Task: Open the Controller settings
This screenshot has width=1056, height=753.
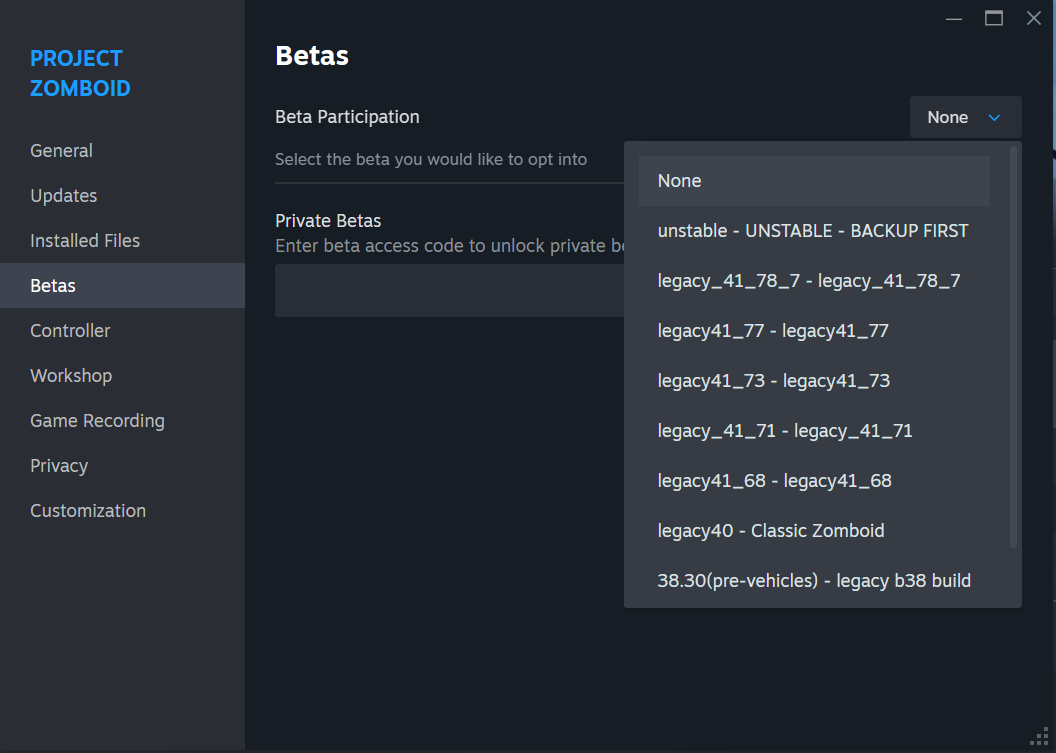Action: click(70, 331)
